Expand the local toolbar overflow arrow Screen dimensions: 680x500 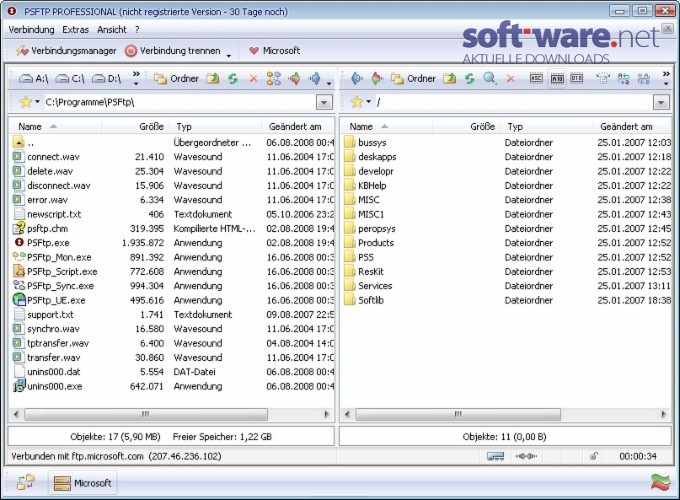329,83
